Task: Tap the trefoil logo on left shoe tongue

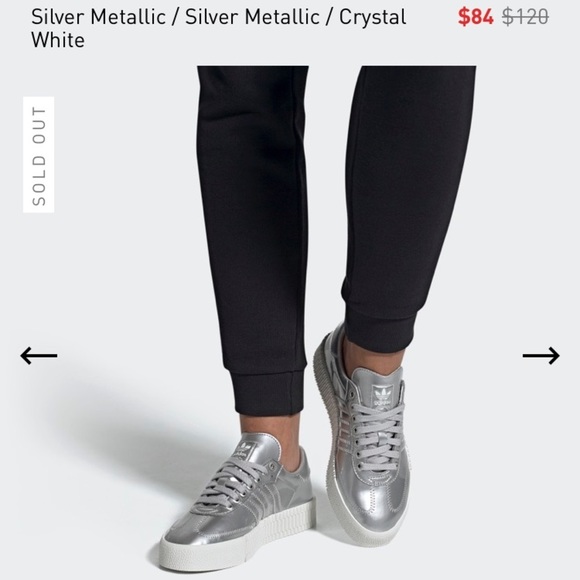Action: point(246,450)
